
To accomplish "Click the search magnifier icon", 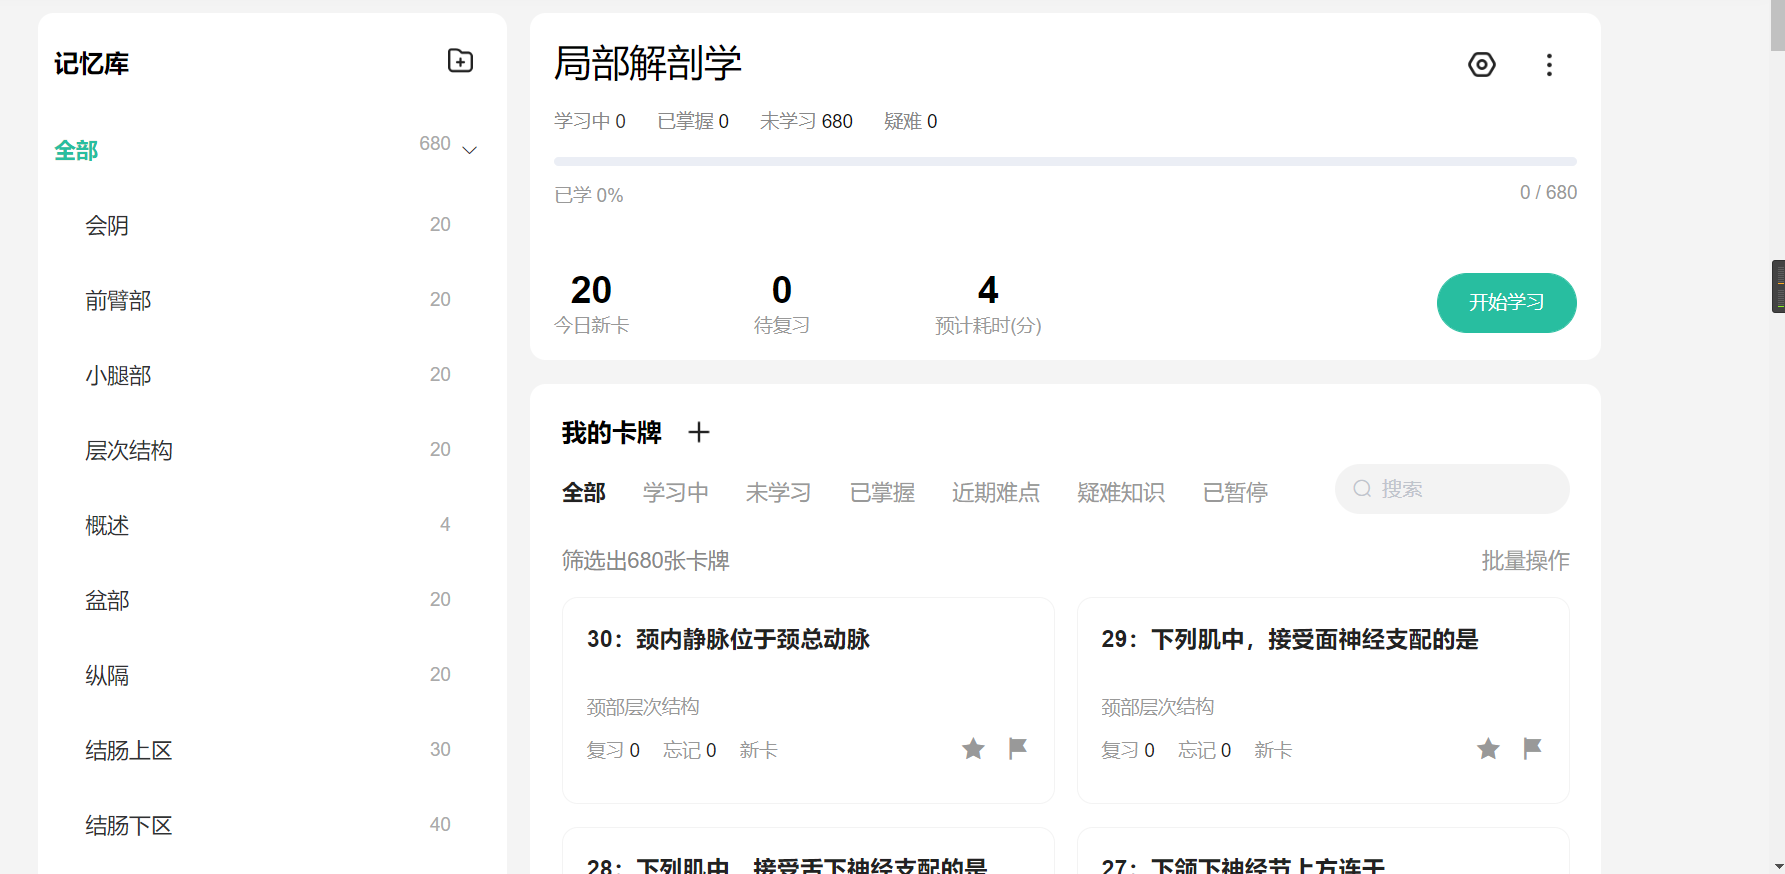I will 1362,489.
